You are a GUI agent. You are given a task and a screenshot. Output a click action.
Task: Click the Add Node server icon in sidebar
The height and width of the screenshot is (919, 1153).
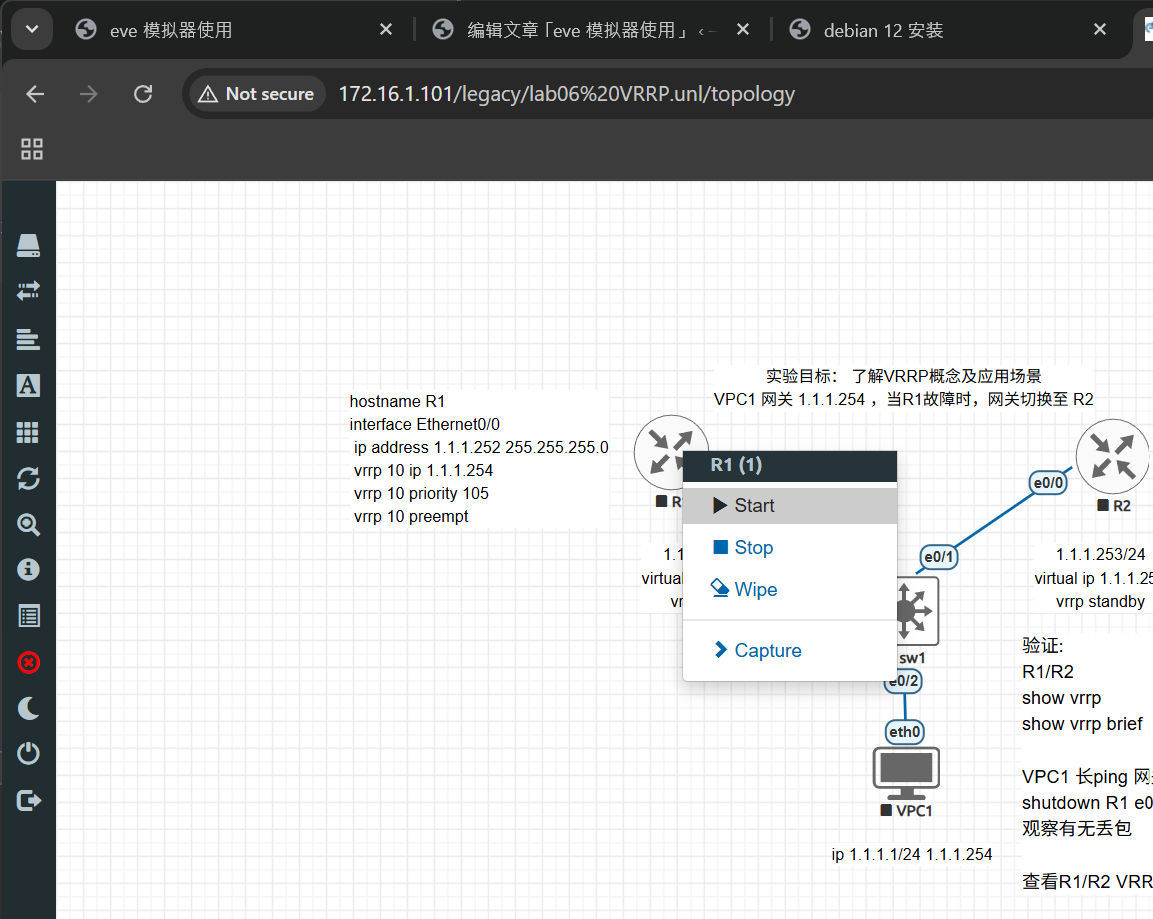(28, 245)
